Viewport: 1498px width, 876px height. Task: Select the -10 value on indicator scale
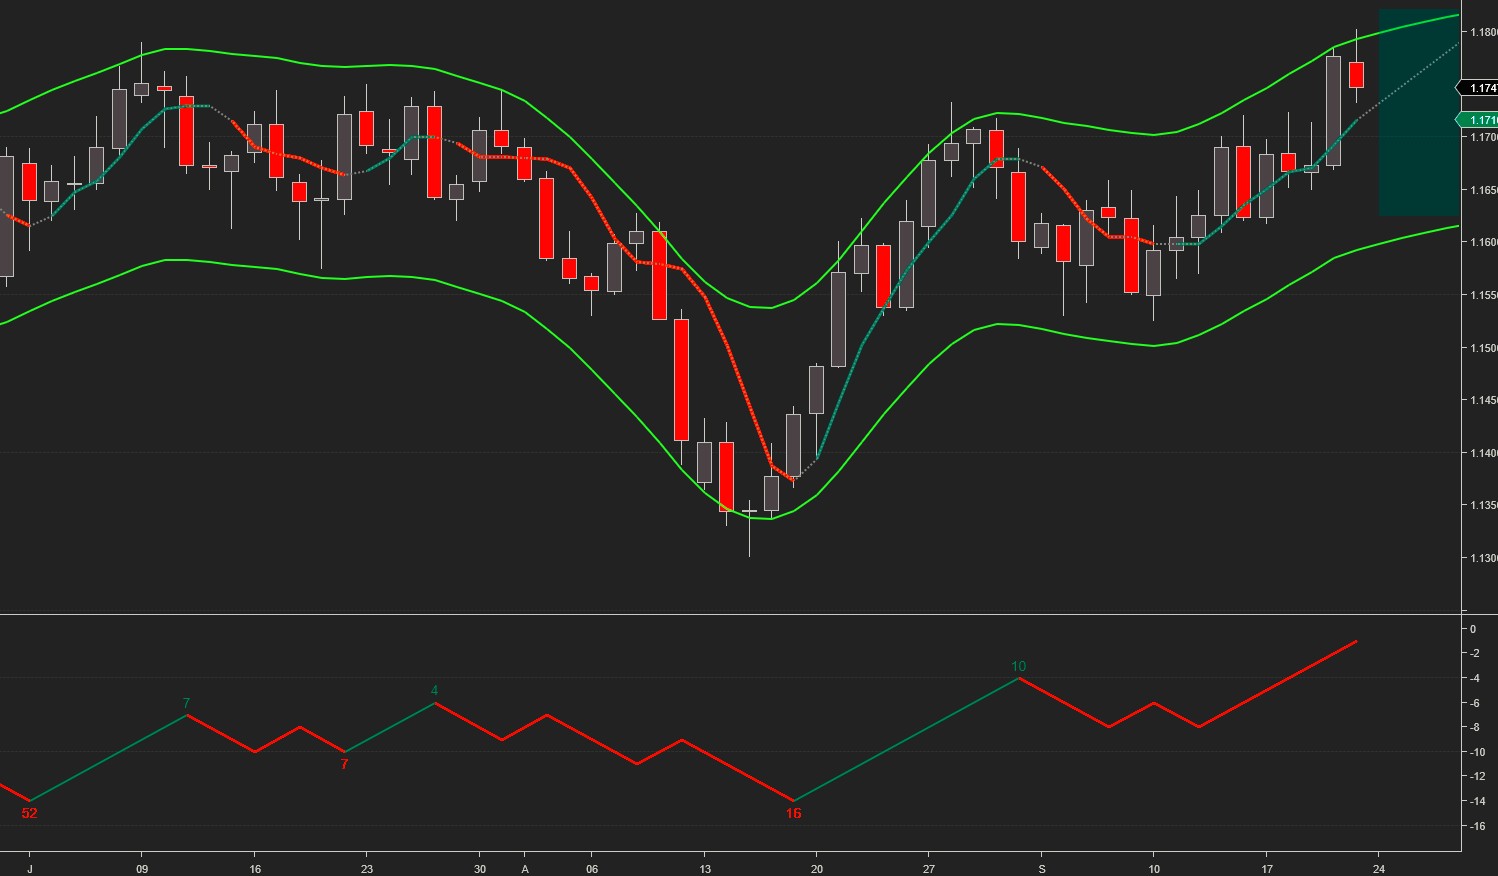click(1477, 752)
